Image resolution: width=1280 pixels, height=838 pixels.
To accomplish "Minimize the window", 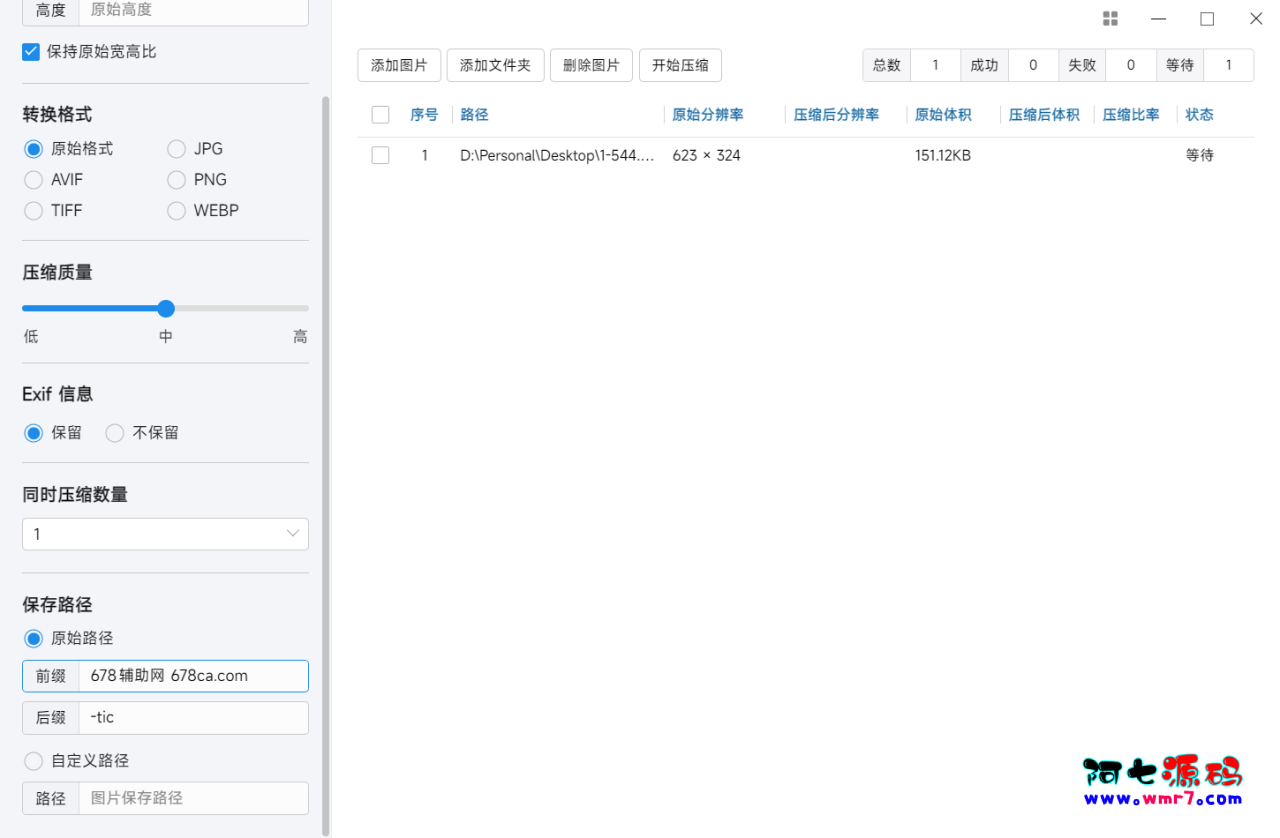I will coord(1158,19).
